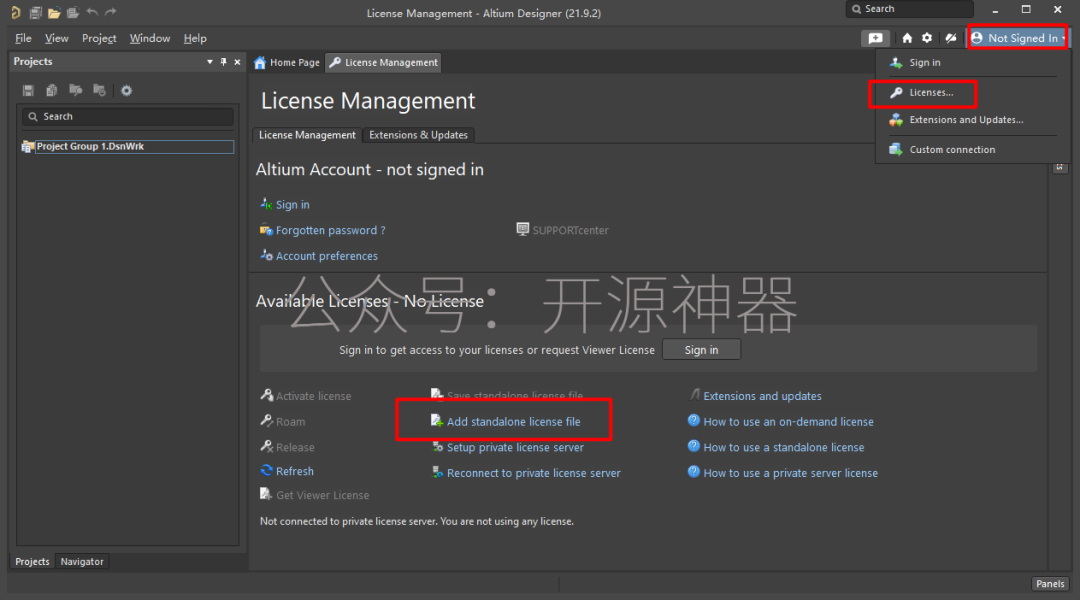The width and height of the screenshot is (1080, 600).
Task: Switch to the Navigator bottom tab
Action: pos(82,561)
